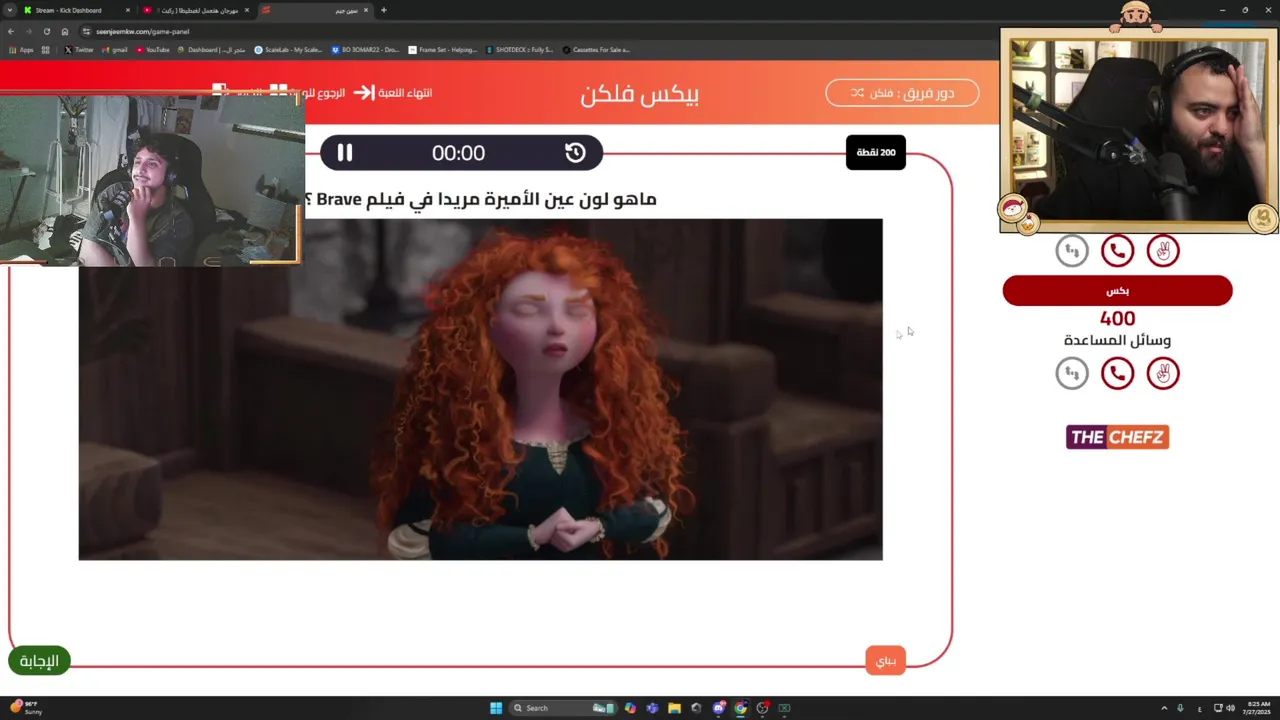
Task: Close the Stream - Kick Dashboard tab
Action: tap(127, 10)
